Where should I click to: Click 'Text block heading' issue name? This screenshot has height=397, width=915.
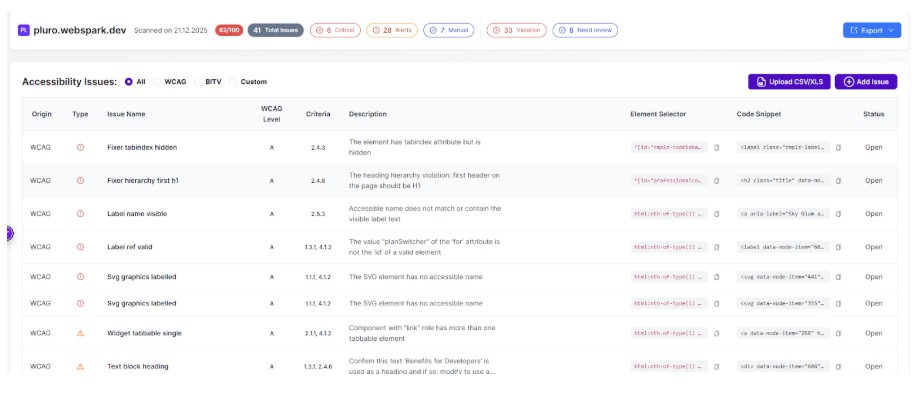(x=138, y=367)
